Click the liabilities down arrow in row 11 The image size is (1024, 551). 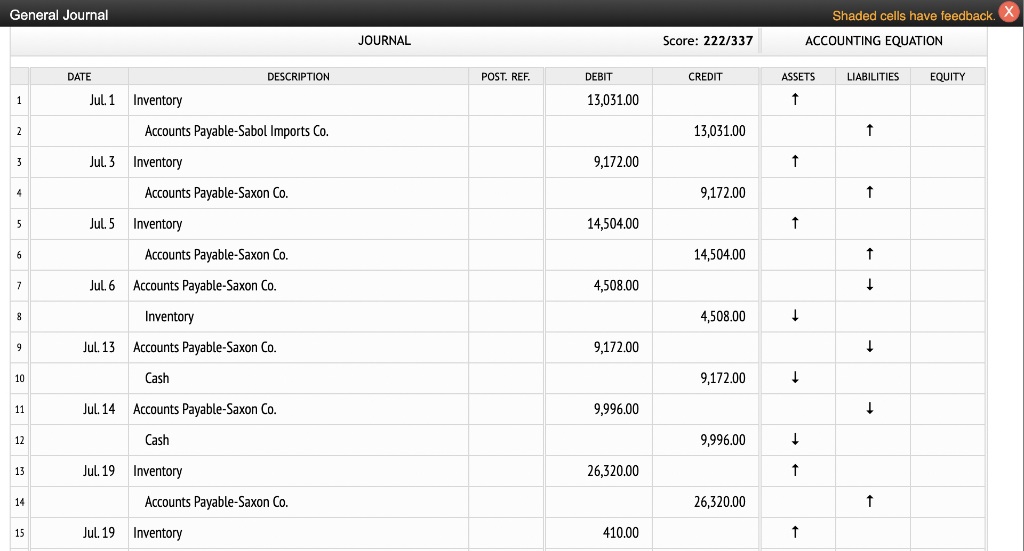coord(869,409)
